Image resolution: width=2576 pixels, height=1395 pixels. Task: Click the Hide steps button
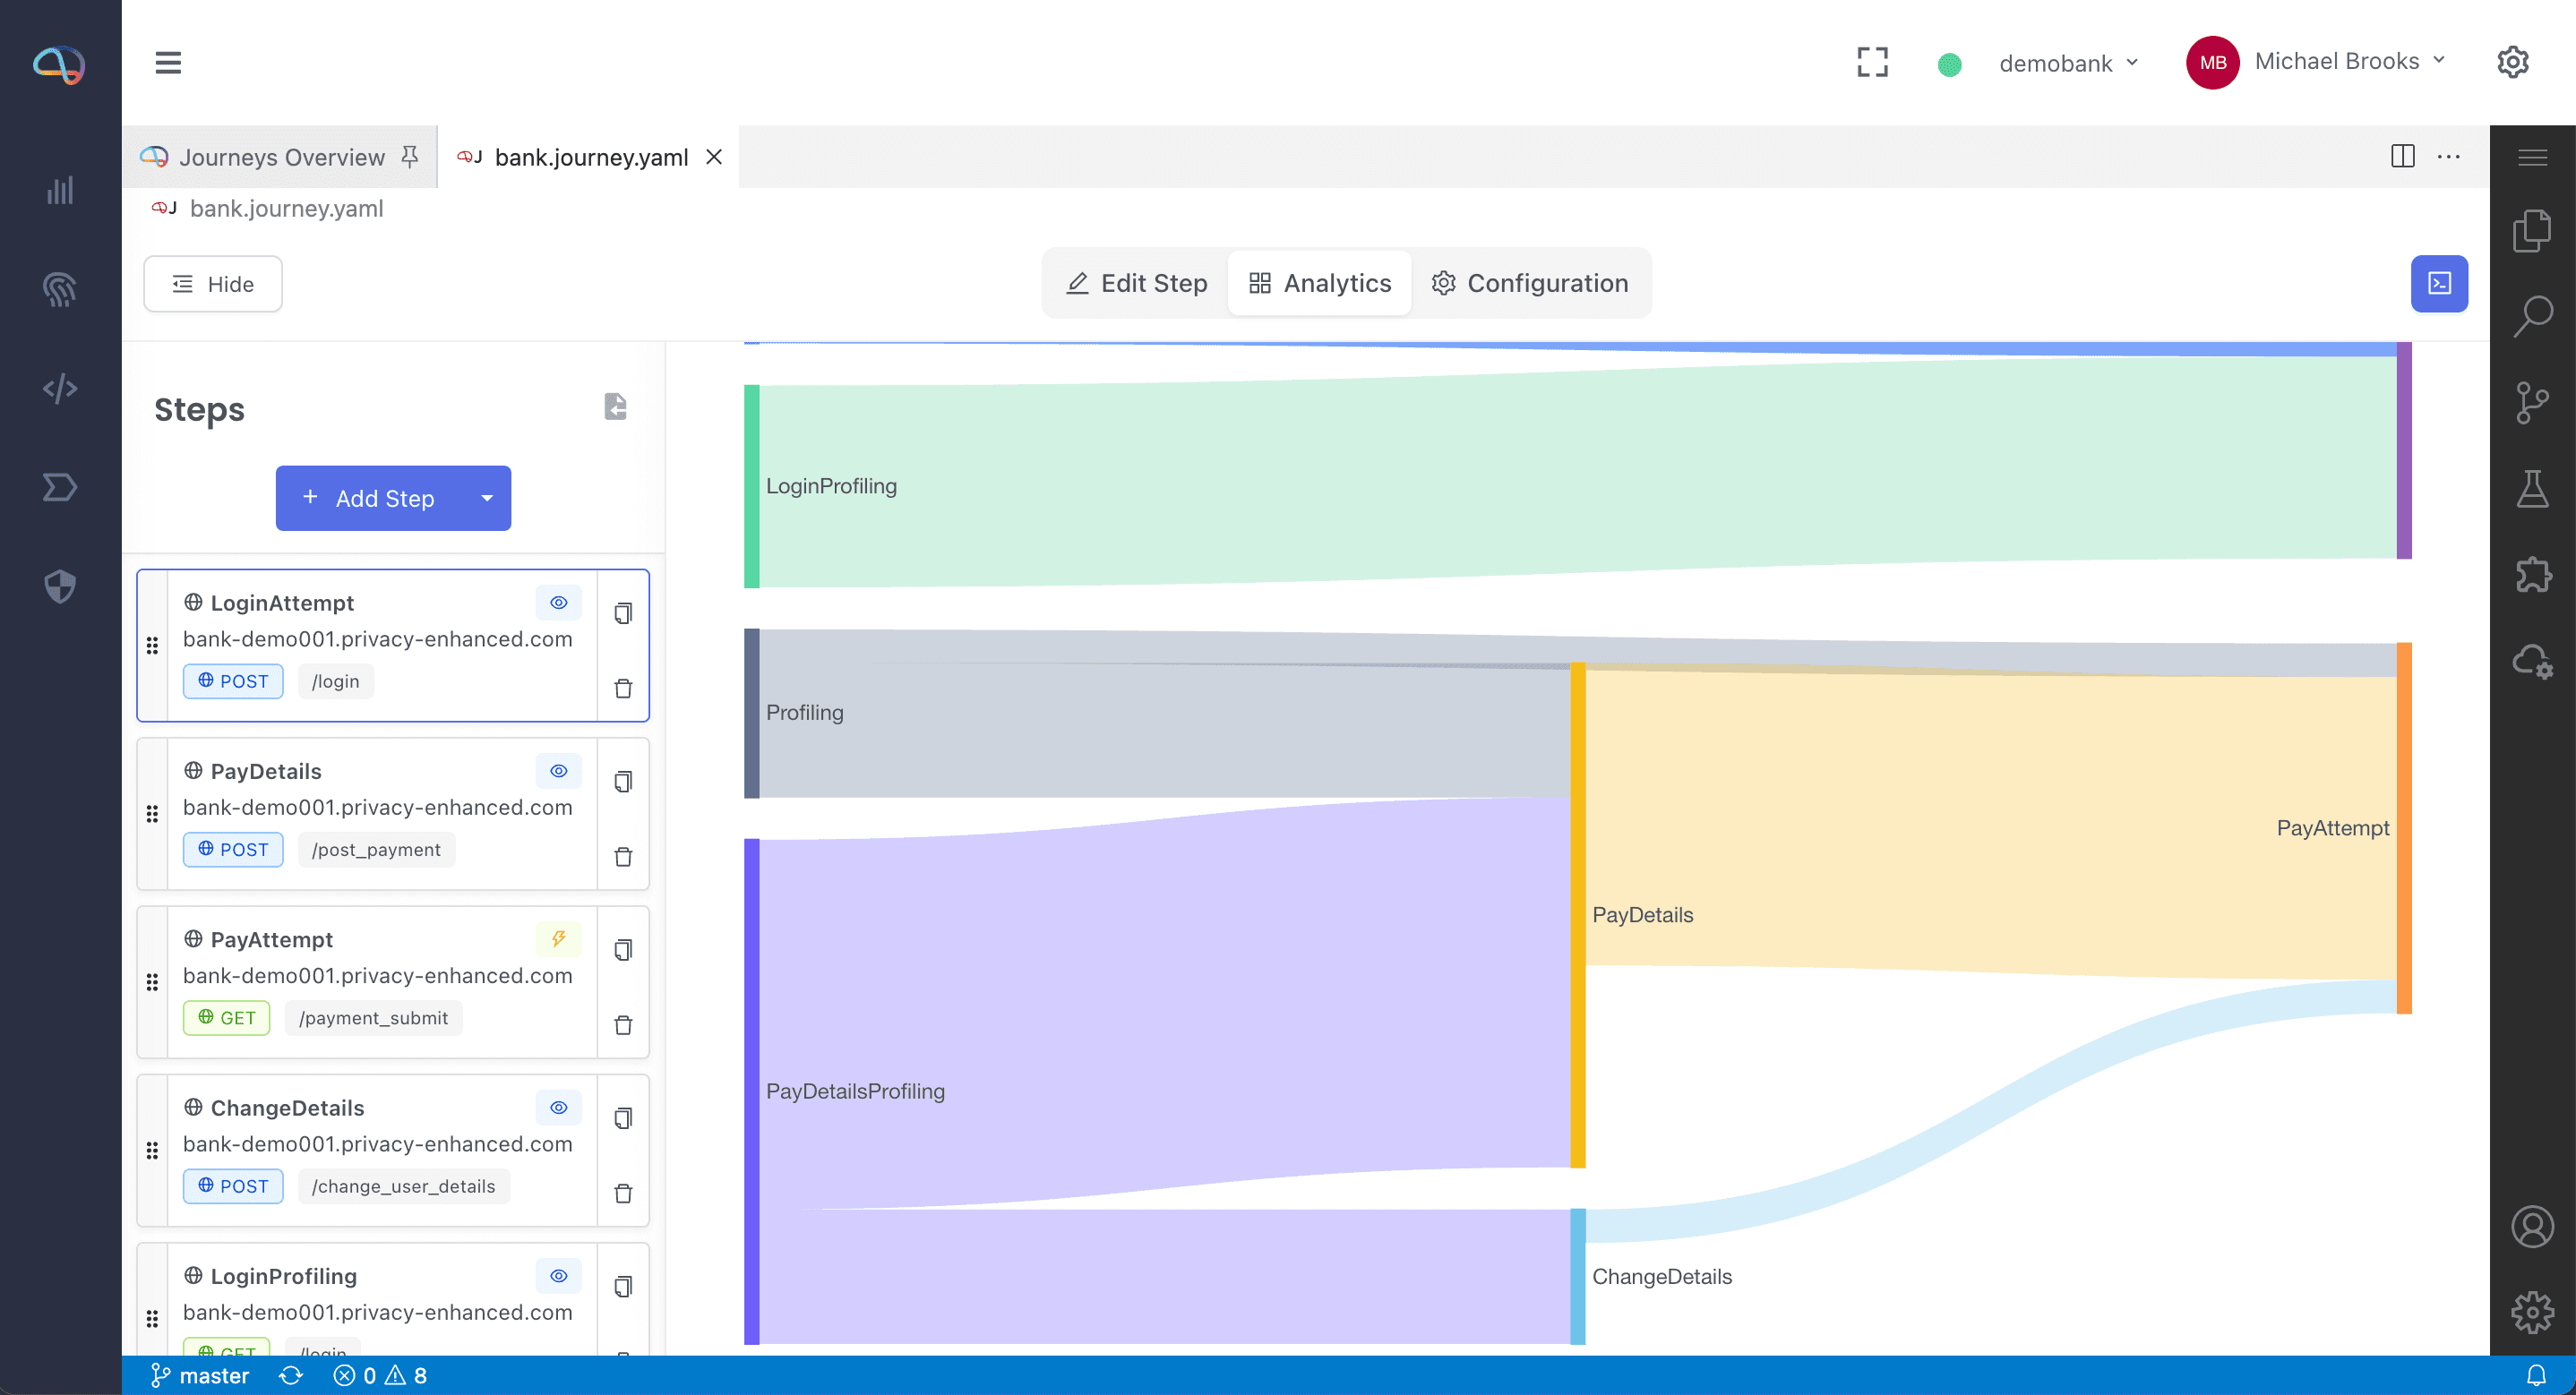[213, 284]
